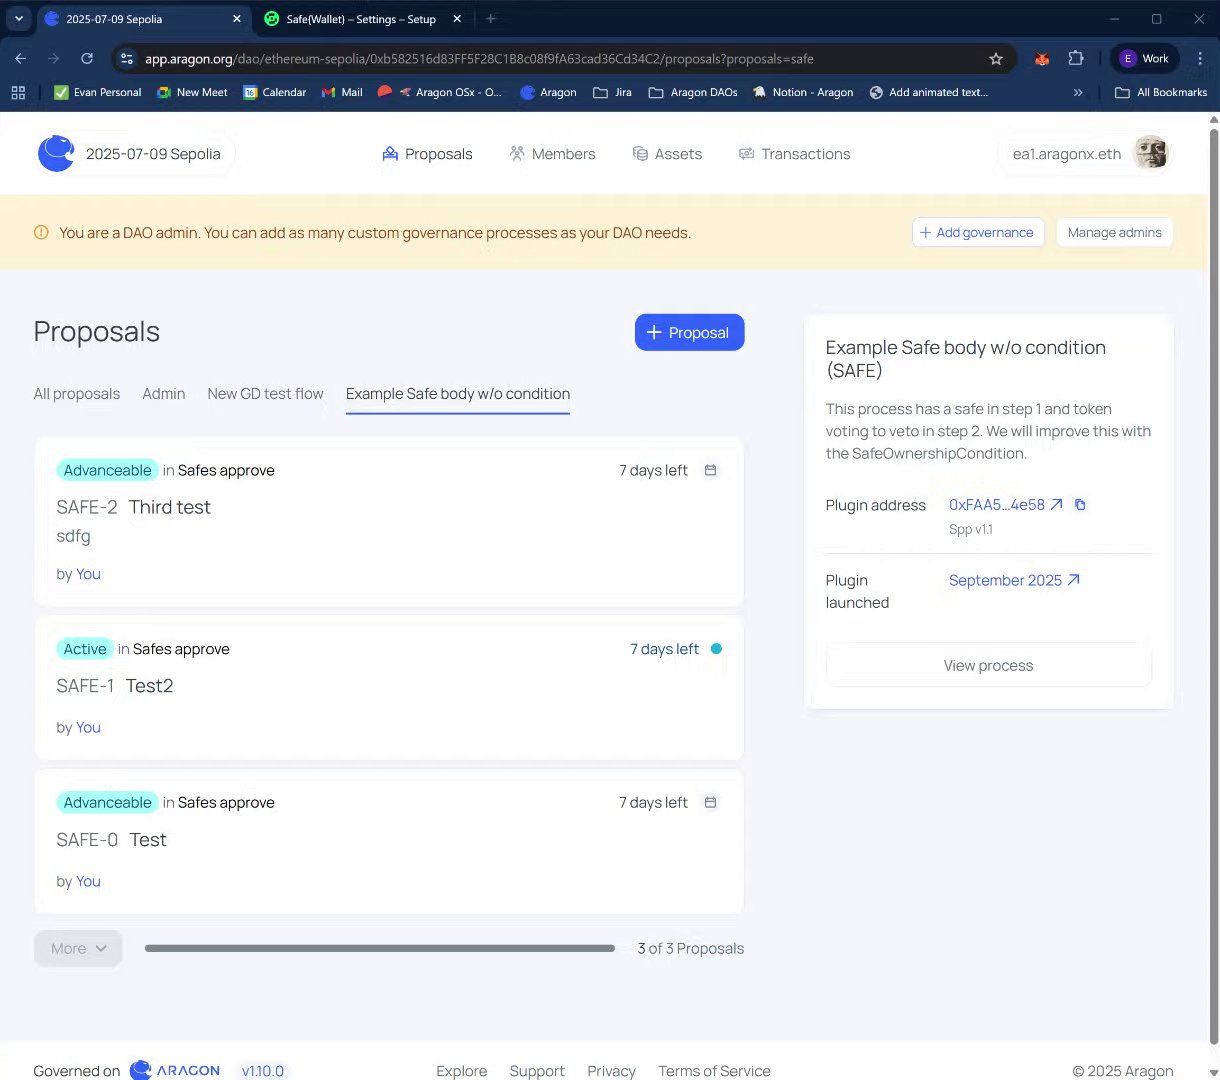Open SAFE-2 Third test proposal
This screenshot has width=1220, height=1080.
click(389, 521)
